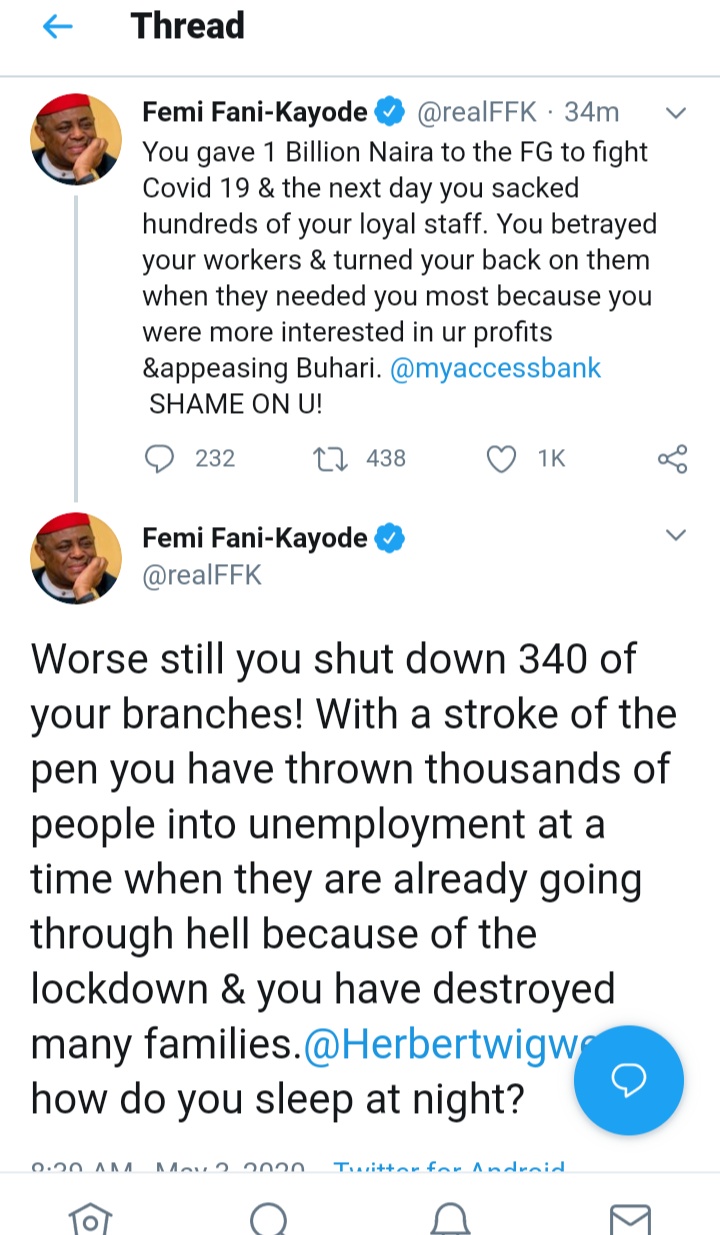View second tweet's profile picture

pos(76,559)
